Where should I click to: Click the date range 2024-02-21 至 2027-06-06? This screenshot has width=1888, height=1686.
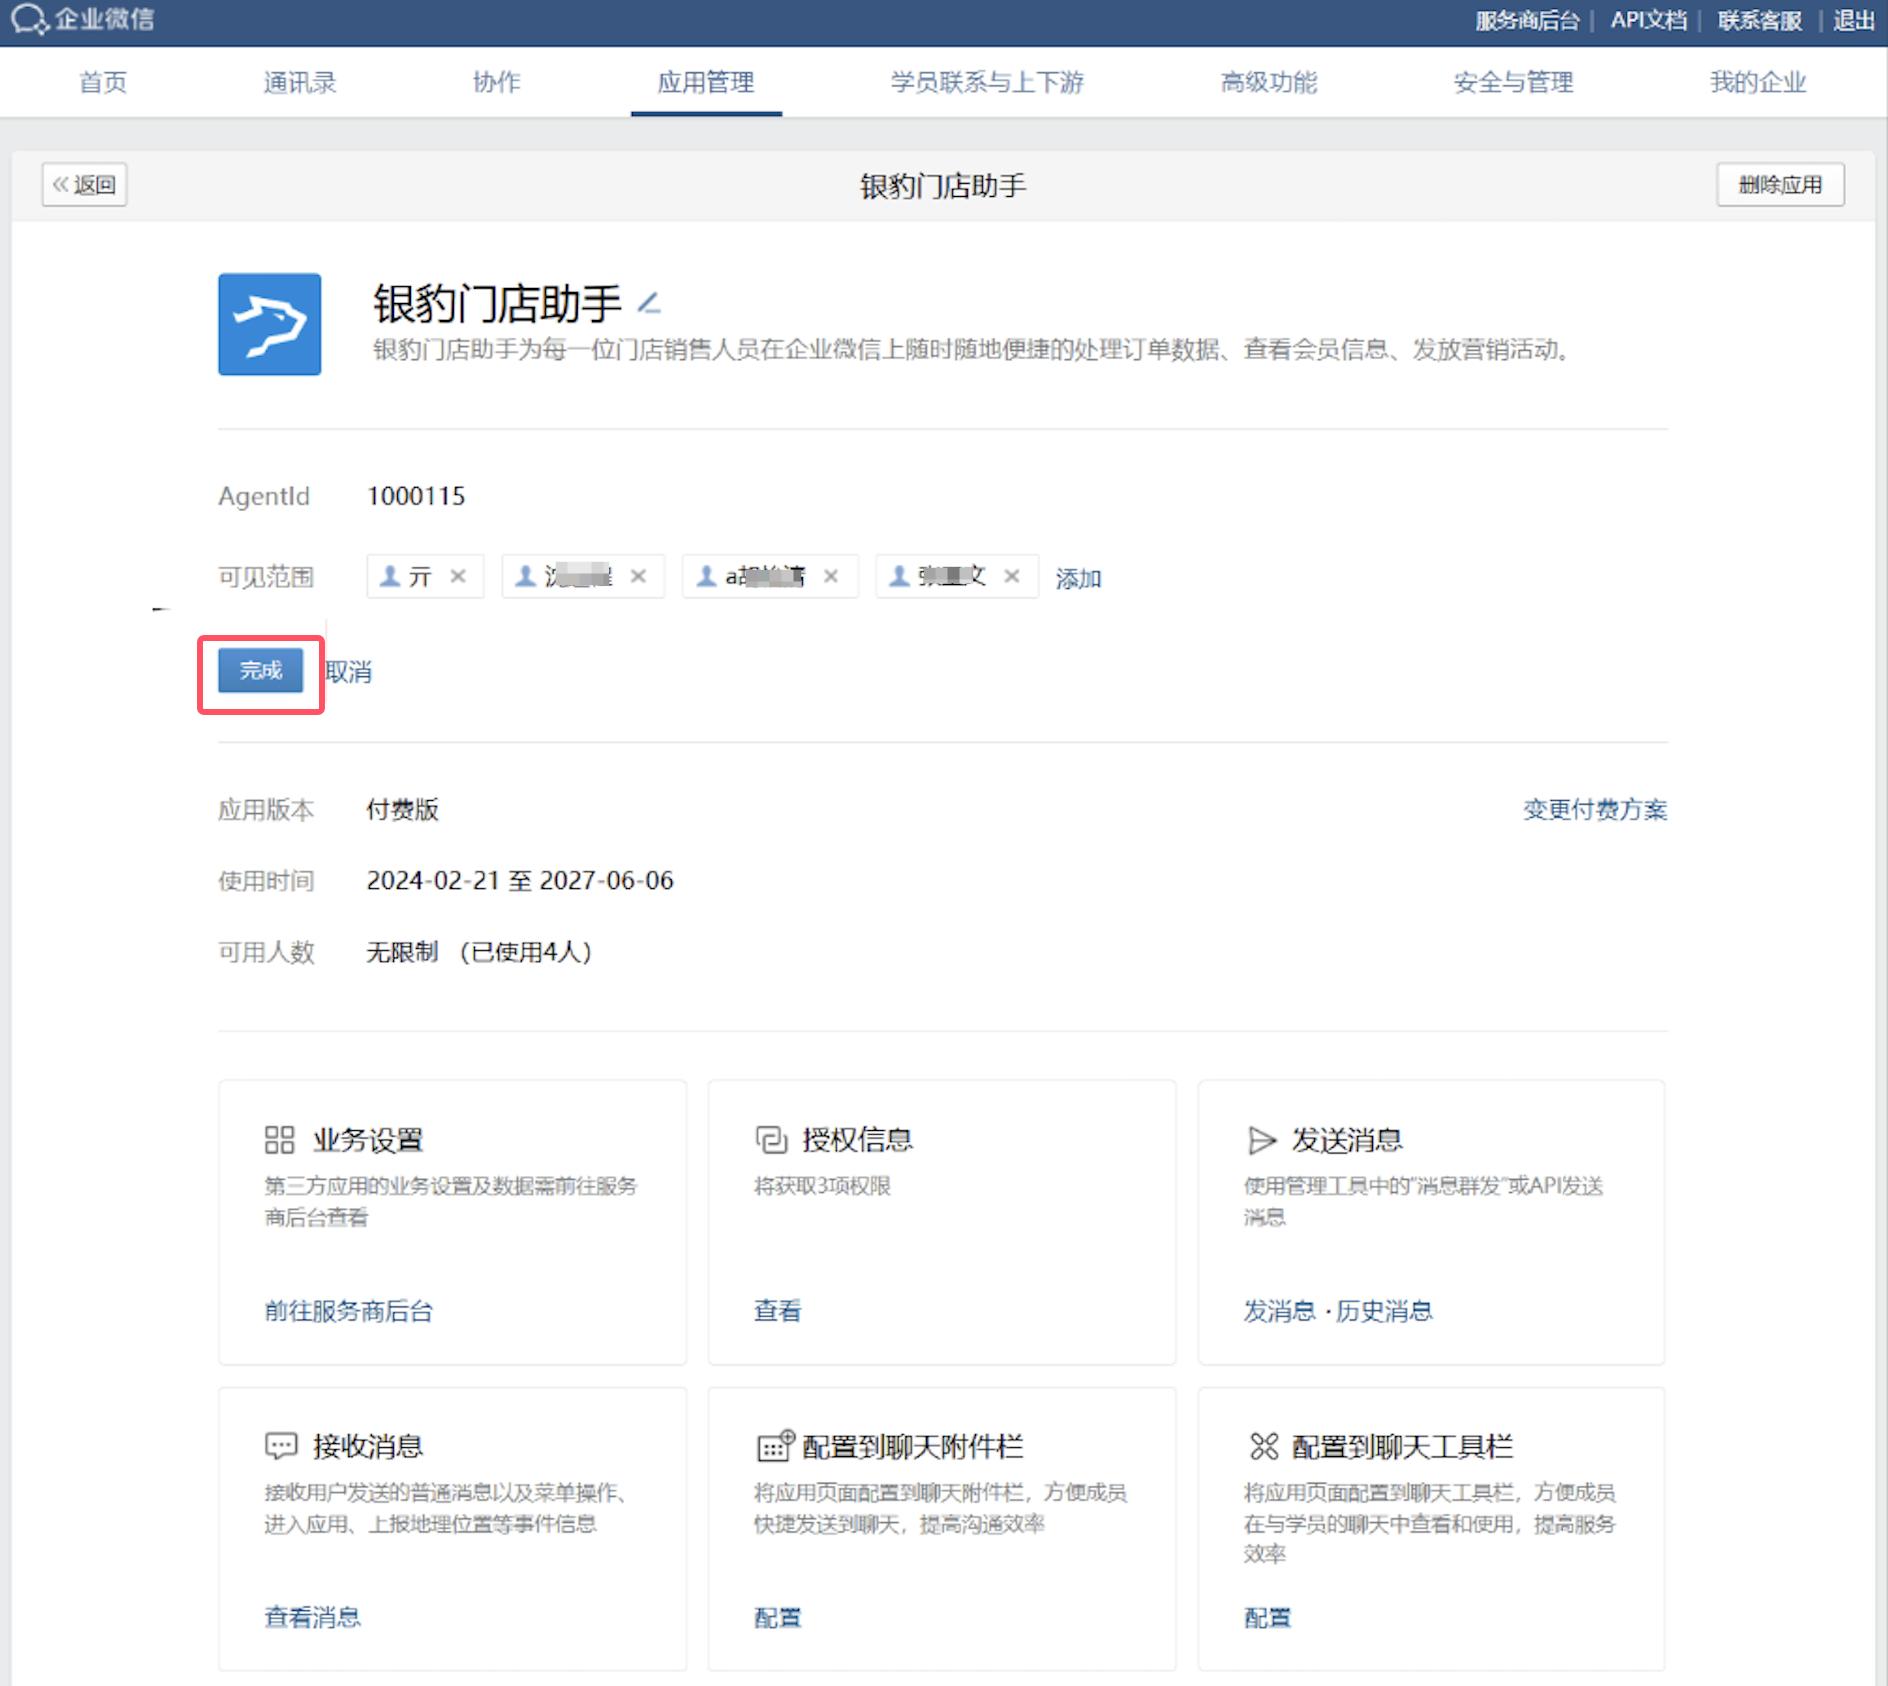coord(520,880)
